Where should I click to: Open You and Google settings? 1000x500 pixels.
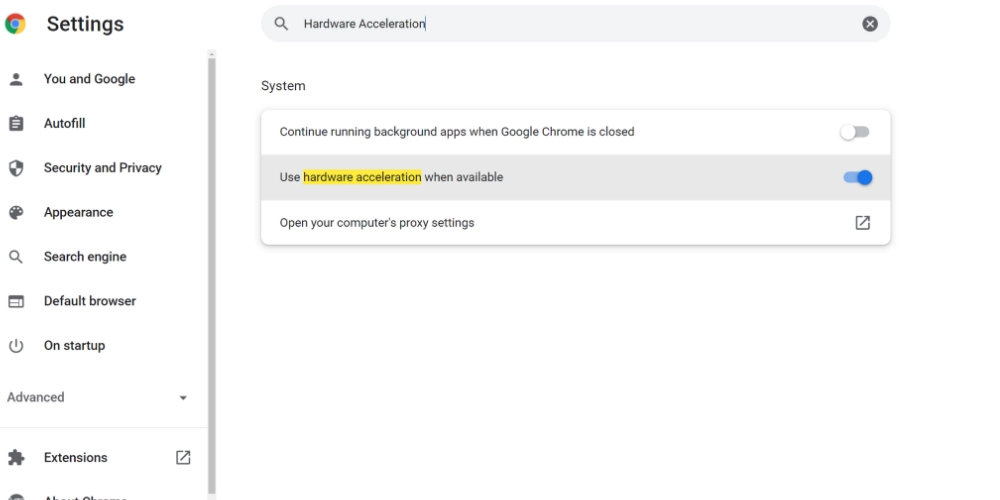coord(89,79)
